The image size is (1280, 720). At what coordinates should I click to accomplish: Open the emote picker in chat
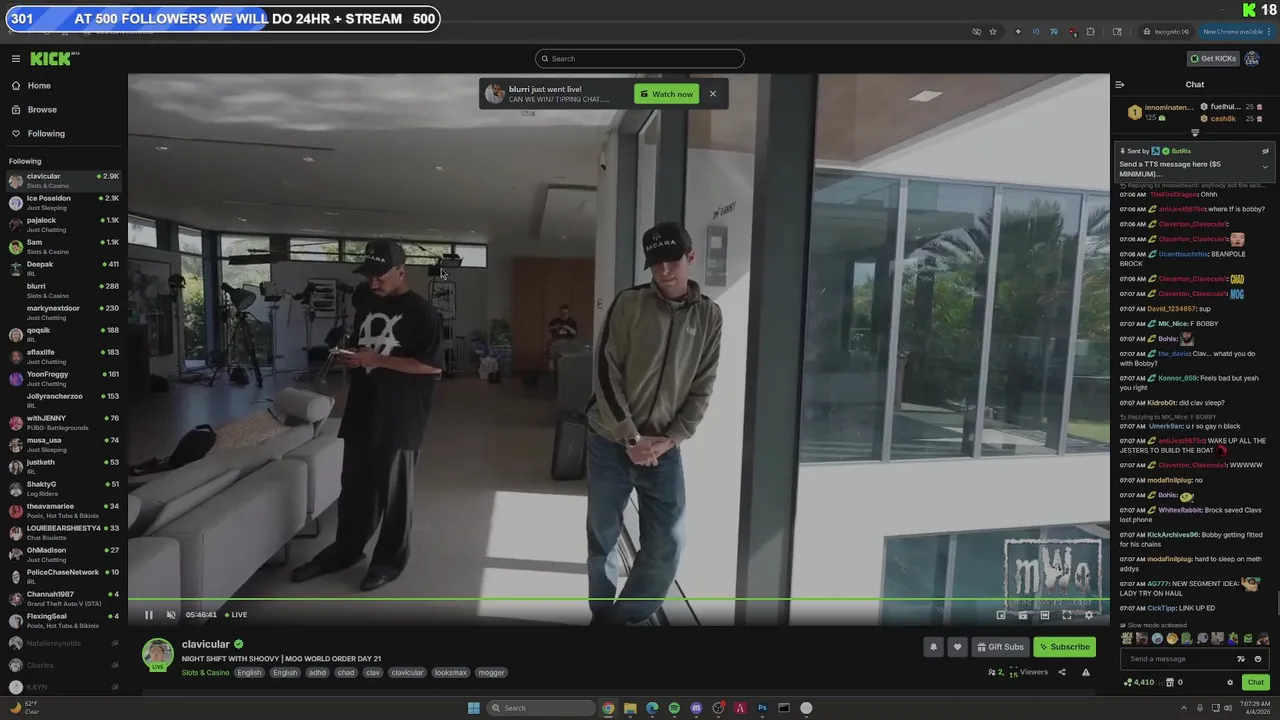(x=1258, y=659)
